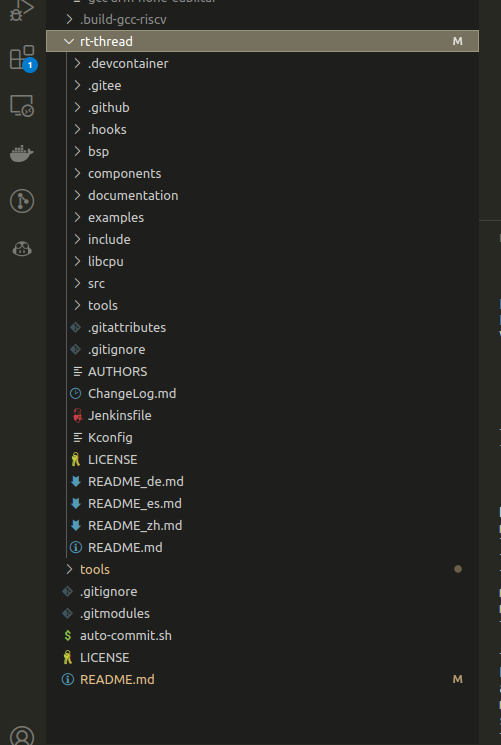
Task: Click the markdown icon beside README_de.md
Action: (76, 481)
